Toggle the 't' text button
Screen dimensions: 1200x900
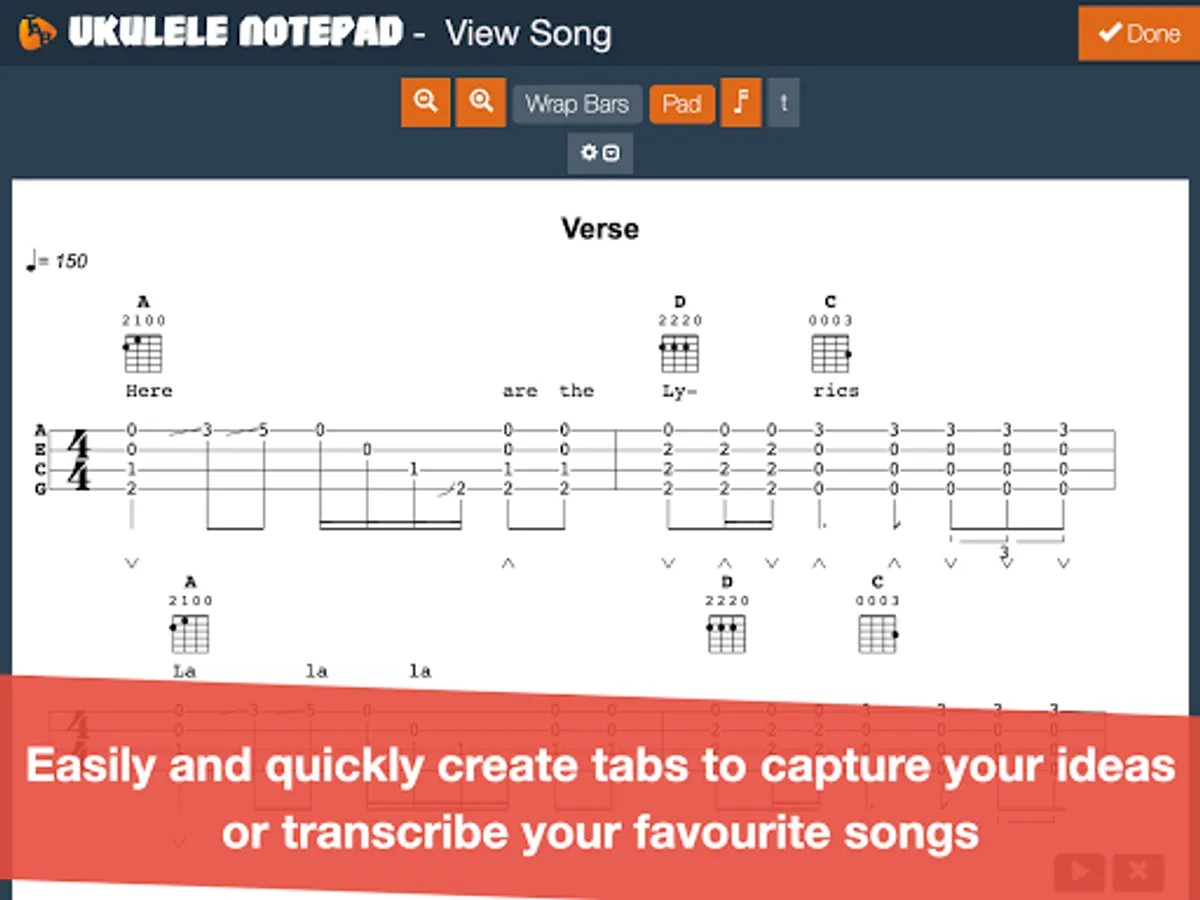[x=783, y=103]
